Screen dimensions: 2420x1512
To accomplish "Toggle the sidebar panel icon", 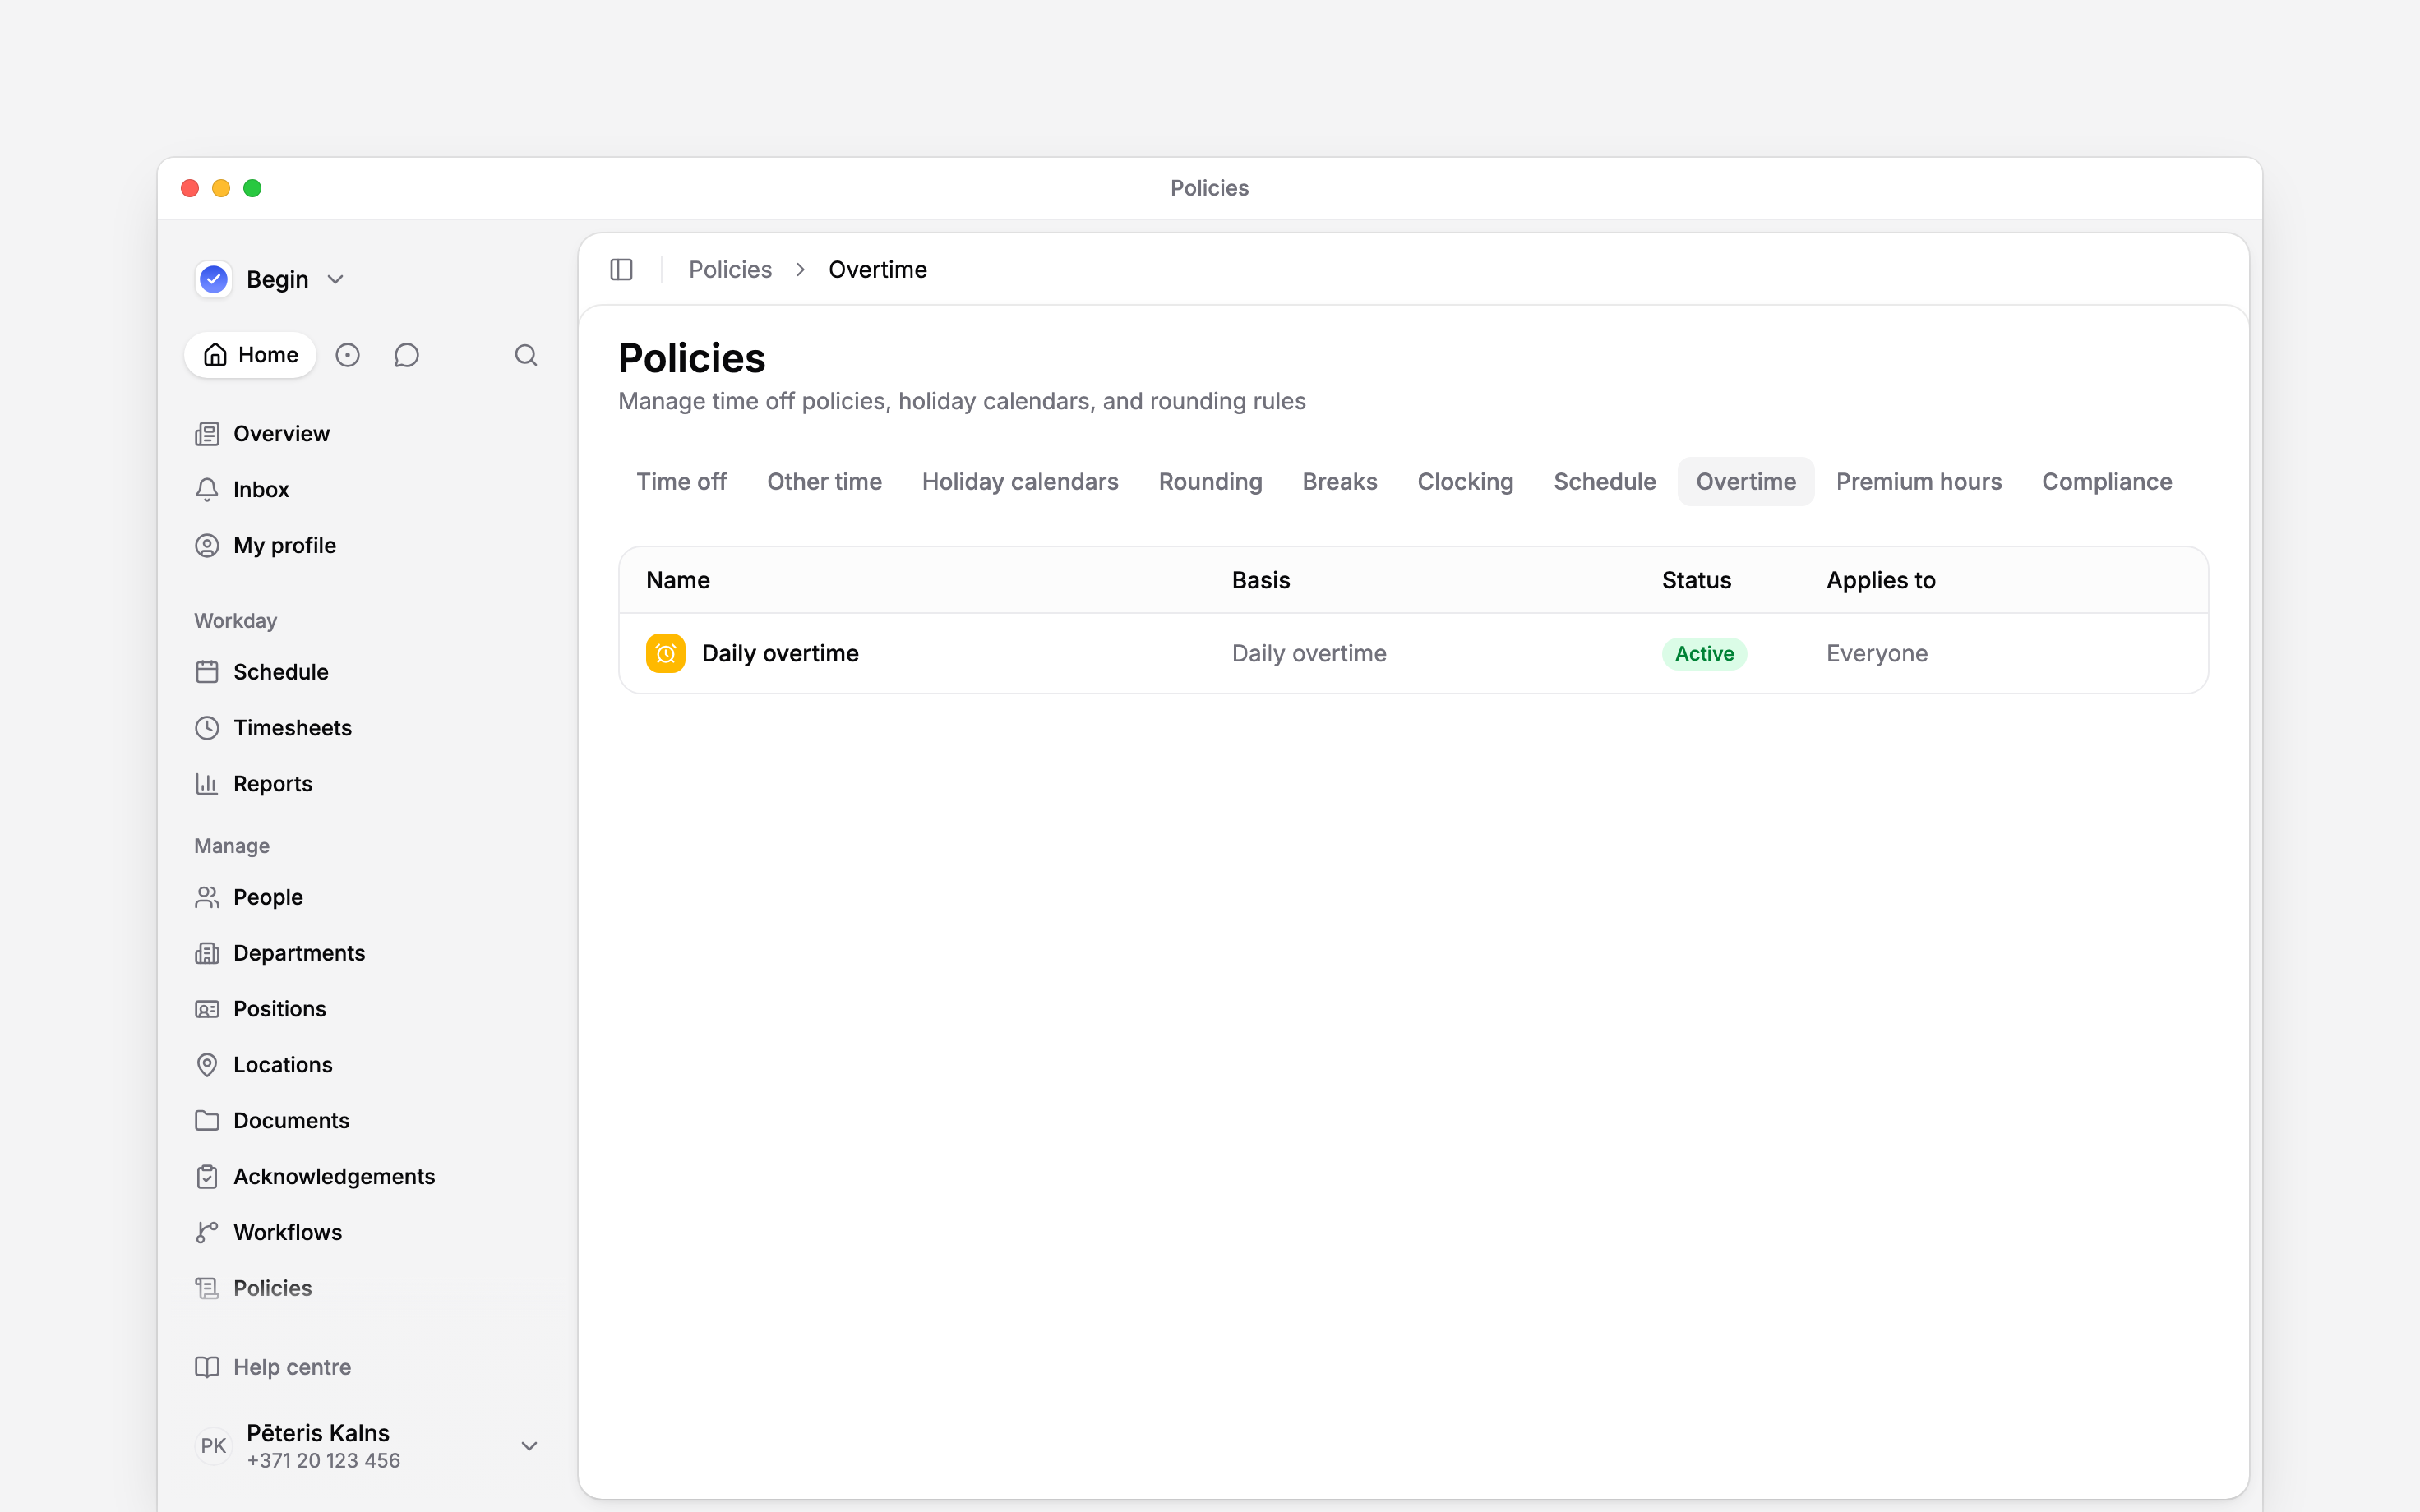I will coord(621,270).
